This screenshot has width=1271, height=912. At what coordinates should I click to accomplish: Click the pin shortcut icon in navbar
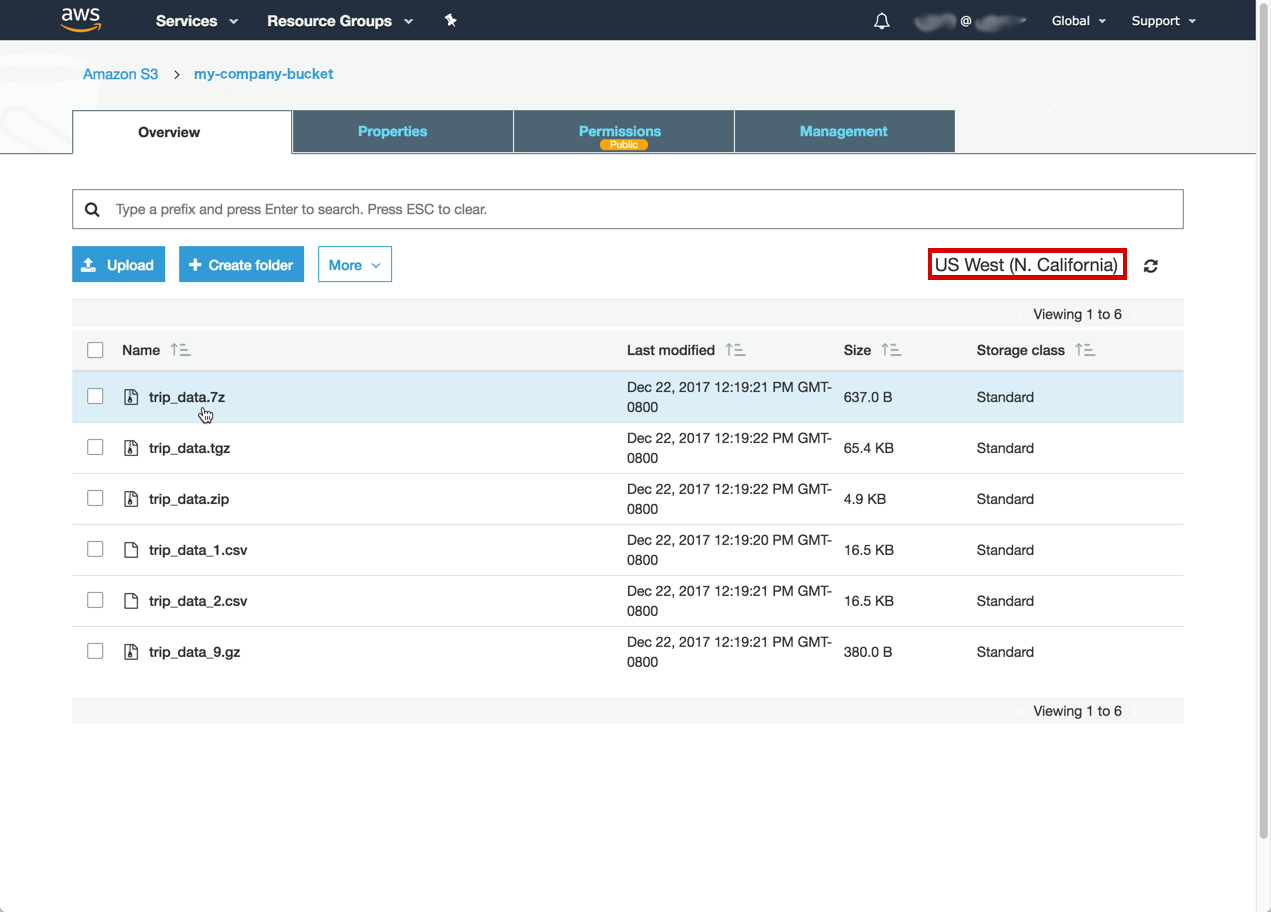coord(450,21)
